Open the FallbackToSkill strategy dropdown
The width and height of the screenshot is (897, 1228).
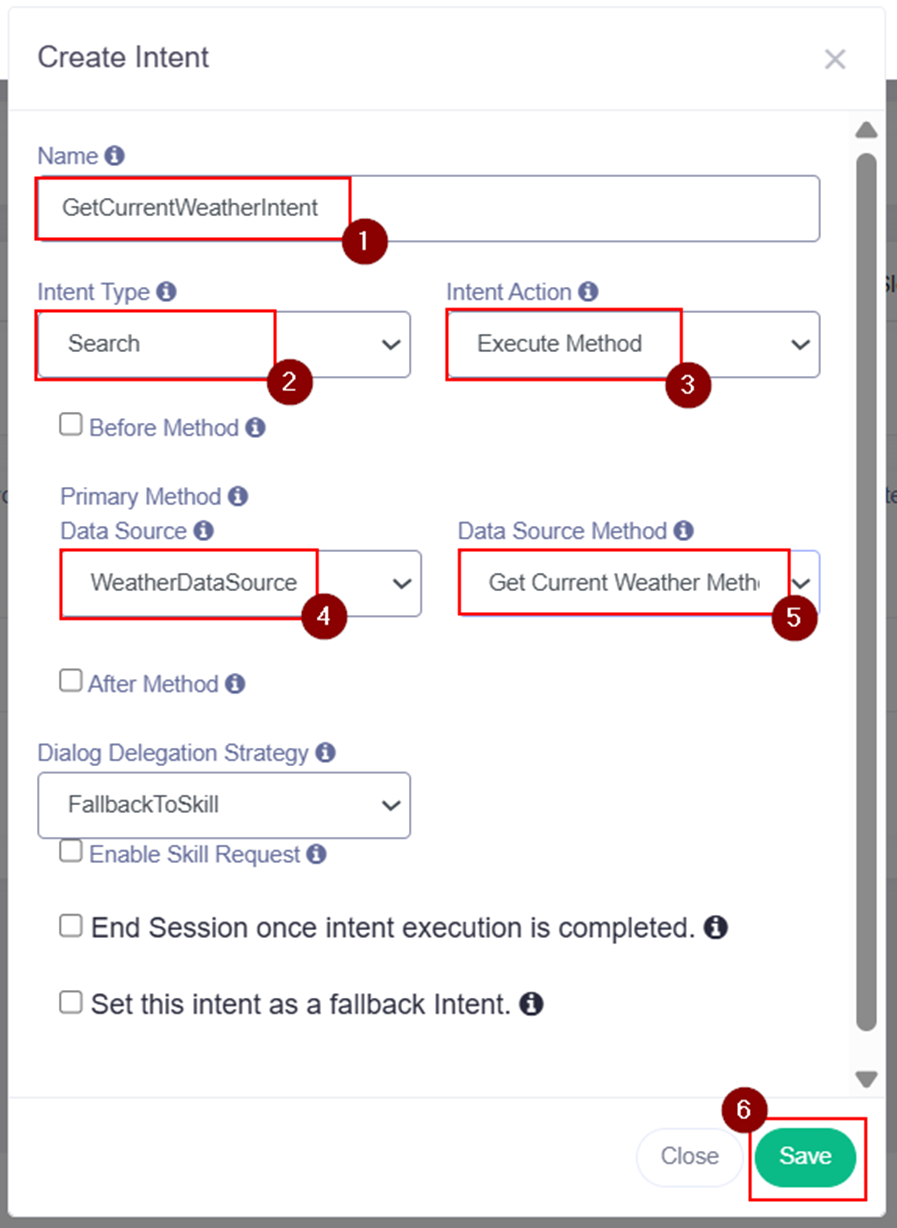click(223, 804)
